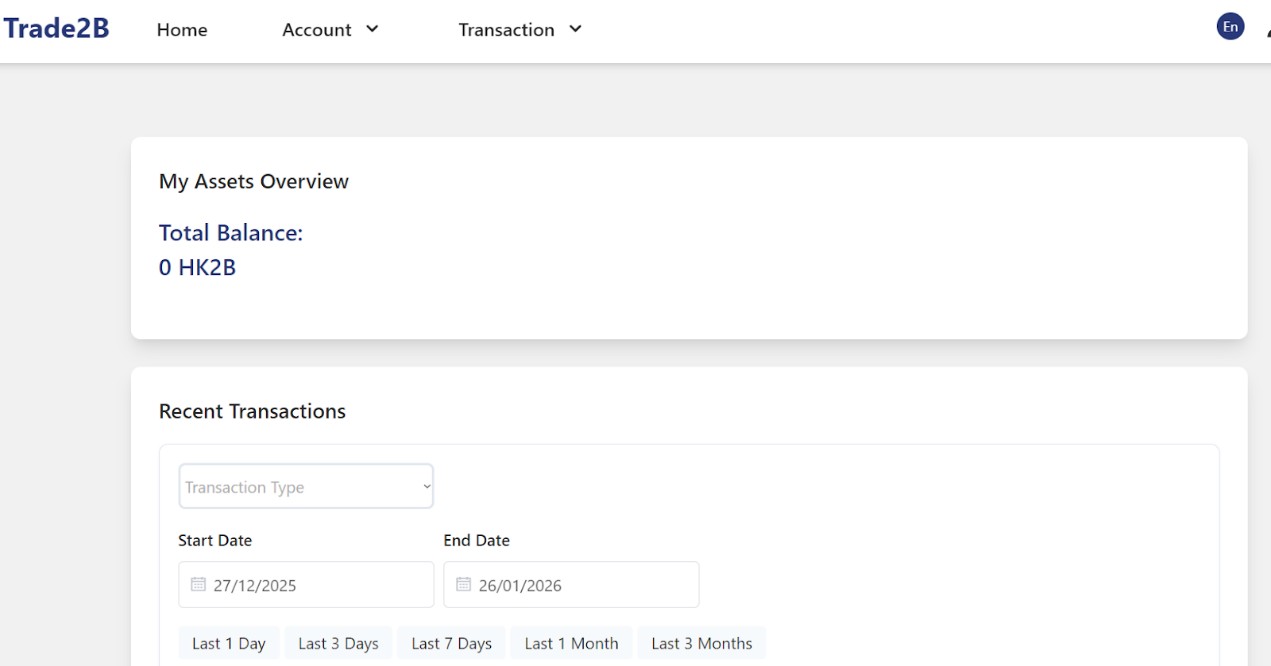This screenshot has height=666, width=1271.
Task: Click the Start Date input field
Action: click(x=320, y=585)
